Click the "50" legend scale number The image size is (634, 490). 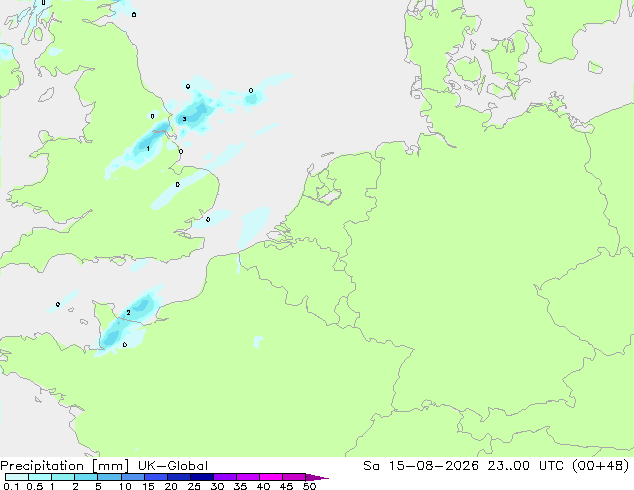310,486
